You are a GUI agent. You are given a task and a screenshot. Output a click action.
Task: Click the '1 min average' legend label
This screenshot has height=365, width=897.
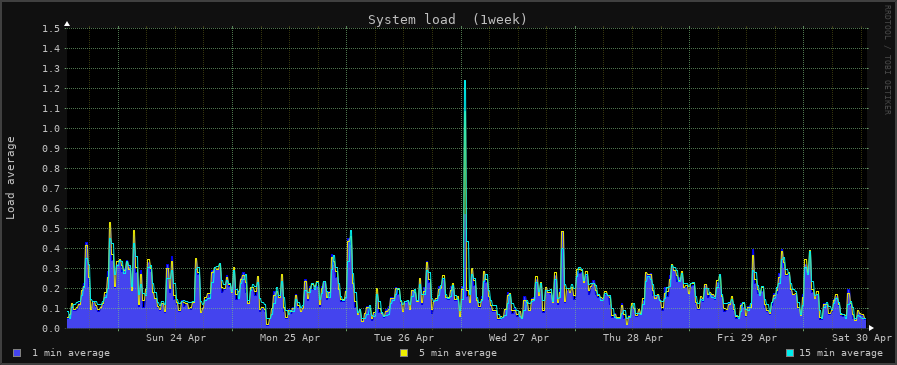(71, 353)
